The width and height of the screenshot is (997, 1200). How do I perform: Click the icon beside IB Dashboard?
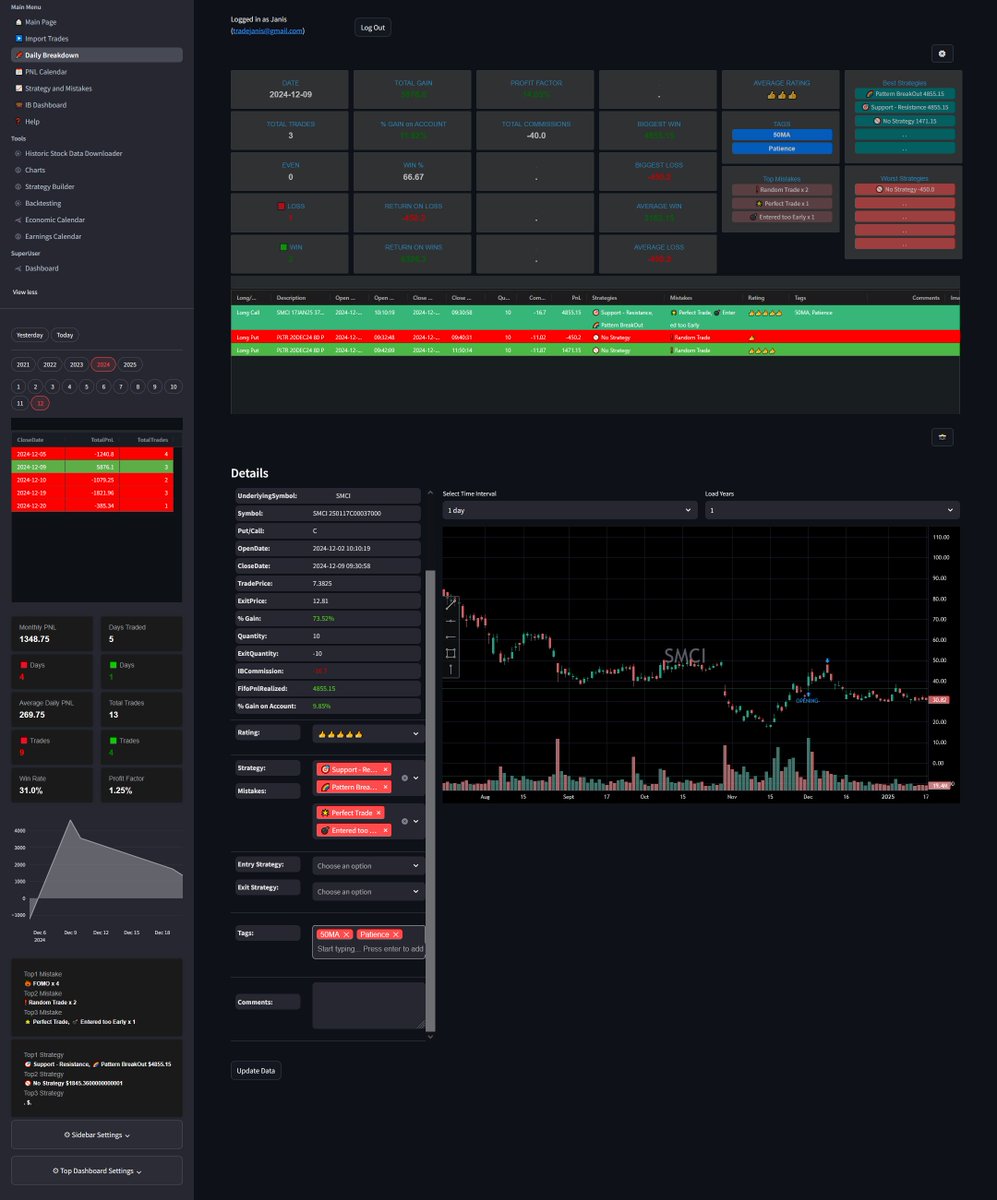tap(18, 105)
